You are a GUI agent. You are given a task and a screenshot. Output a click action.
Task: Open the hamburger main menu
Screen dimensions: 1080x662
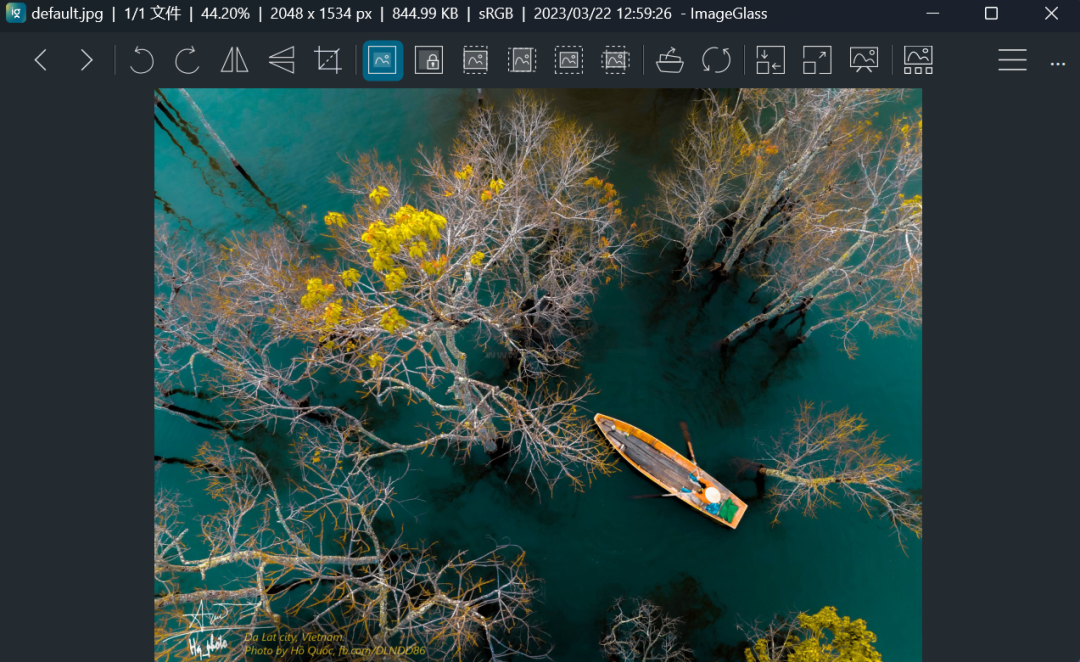click(x=1012, y=60)
